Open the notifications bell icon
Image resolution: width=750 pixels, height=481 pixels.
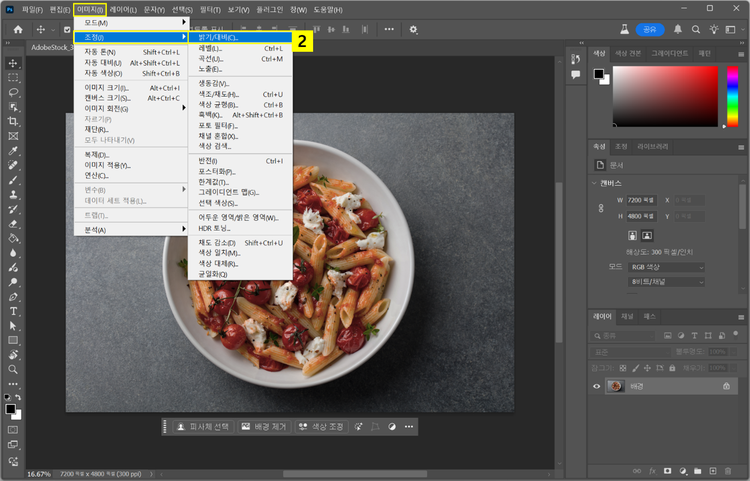(x=678, y=30)
